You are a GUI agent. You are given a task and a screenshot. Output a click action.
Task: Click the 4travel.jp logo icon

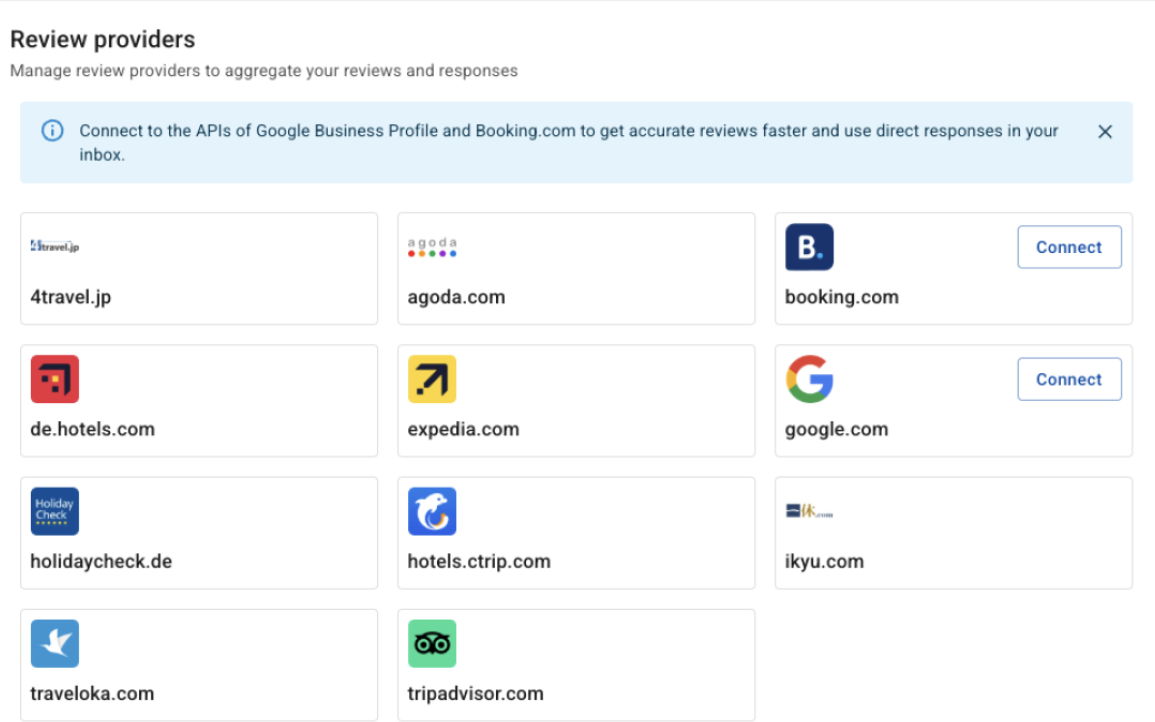[x=54, y=246]
